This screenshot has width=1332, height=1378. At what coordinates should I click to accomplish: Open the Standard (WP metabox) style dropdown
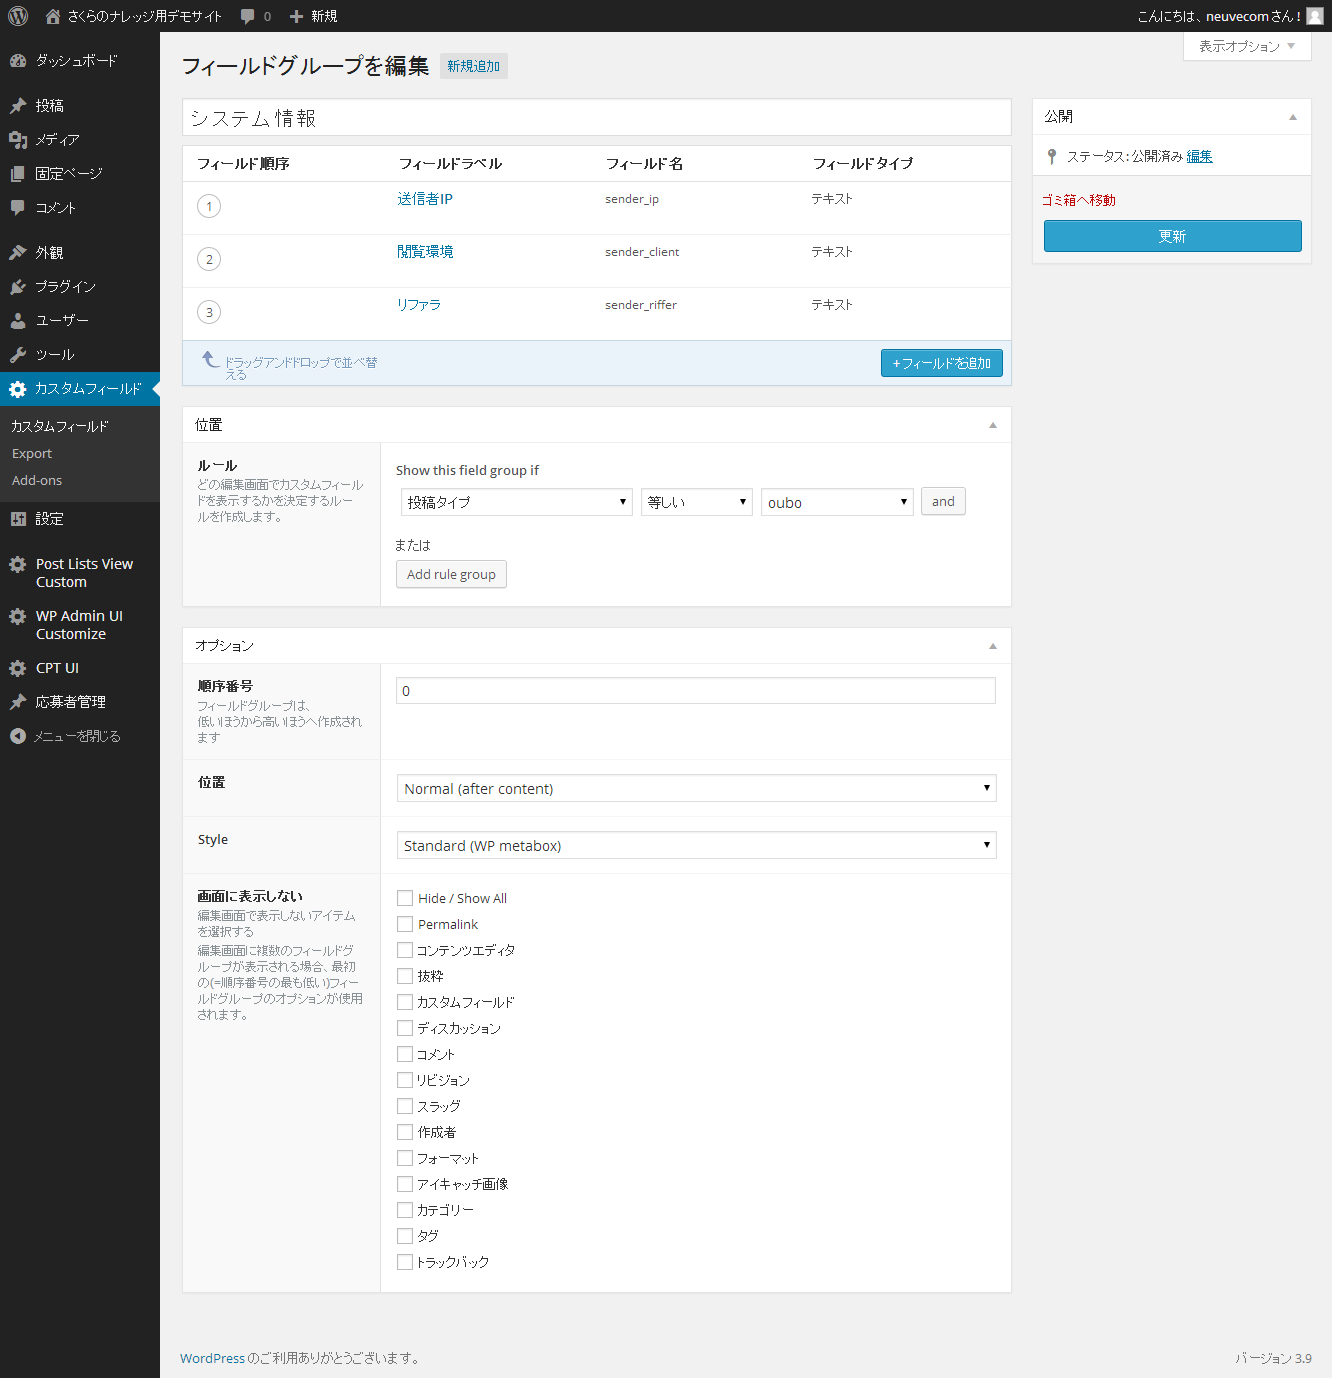(696, 845)
